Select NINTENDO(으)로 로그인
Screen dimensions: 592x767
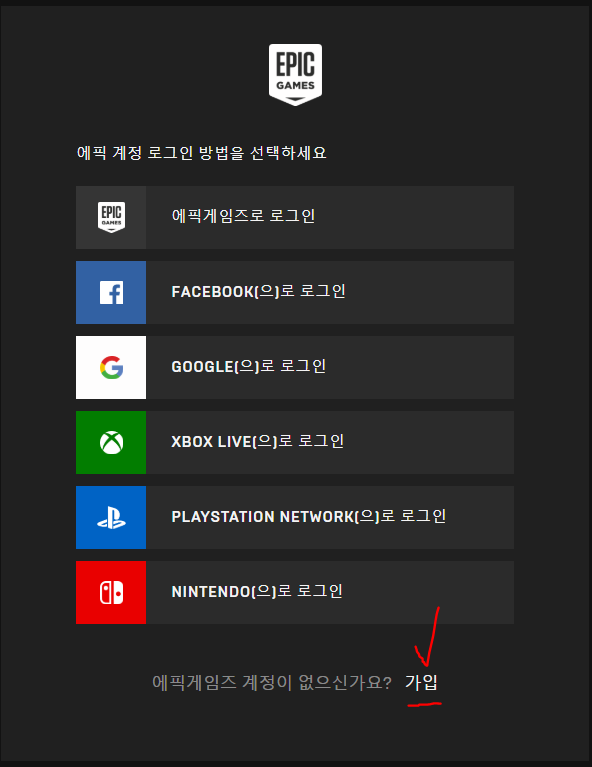tap(295, 592)
